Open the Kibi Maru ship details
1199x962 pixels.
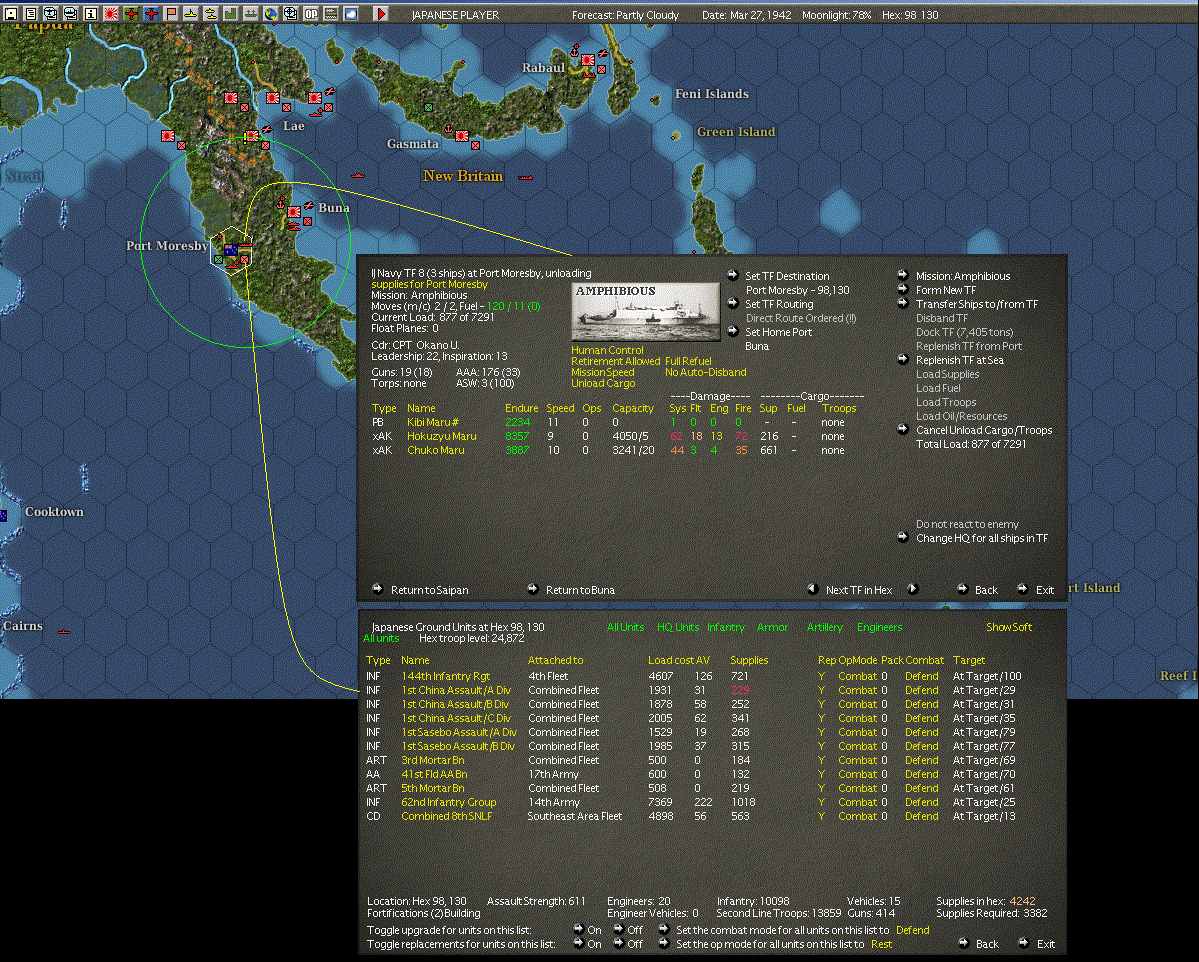(x=433, y=422)
